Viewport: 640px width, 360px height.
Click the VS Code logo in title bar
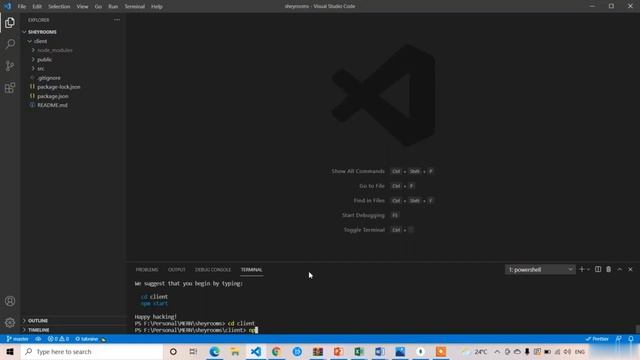pyautogui.click(x=7, y=6)
